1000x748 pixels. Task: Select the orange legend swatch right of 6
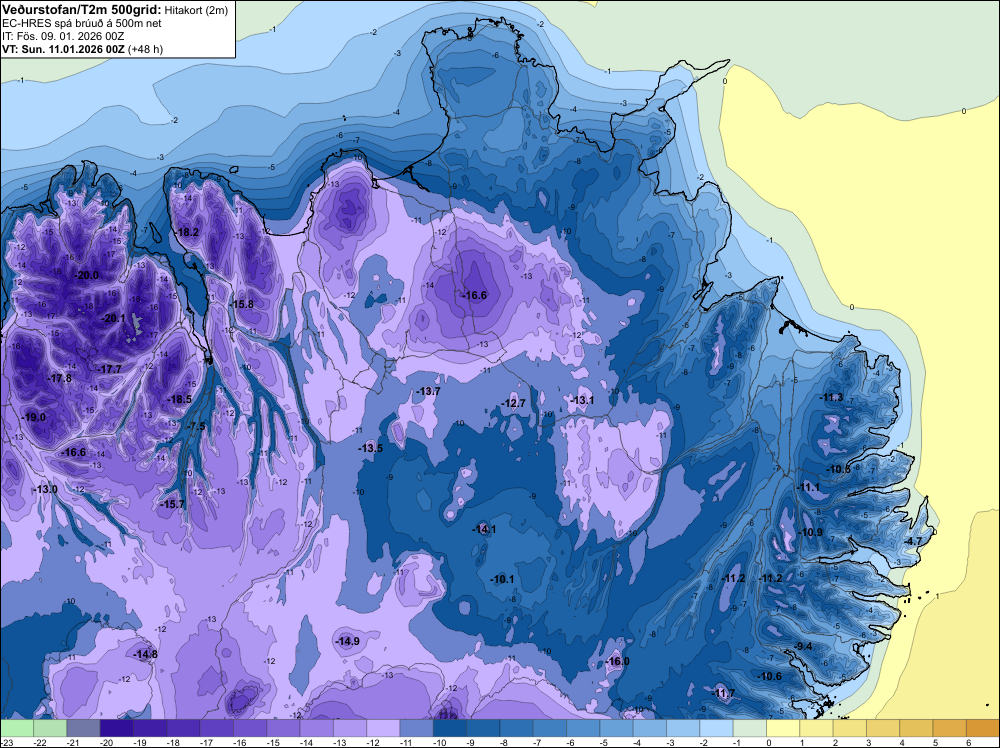[983, 728]
